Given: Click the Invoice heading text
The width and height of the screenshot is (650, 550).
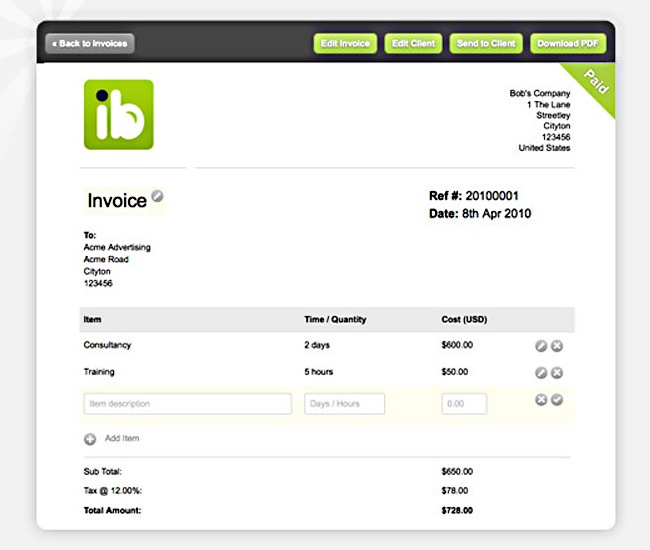Looking at the screenshot, I should pos(117,201).
